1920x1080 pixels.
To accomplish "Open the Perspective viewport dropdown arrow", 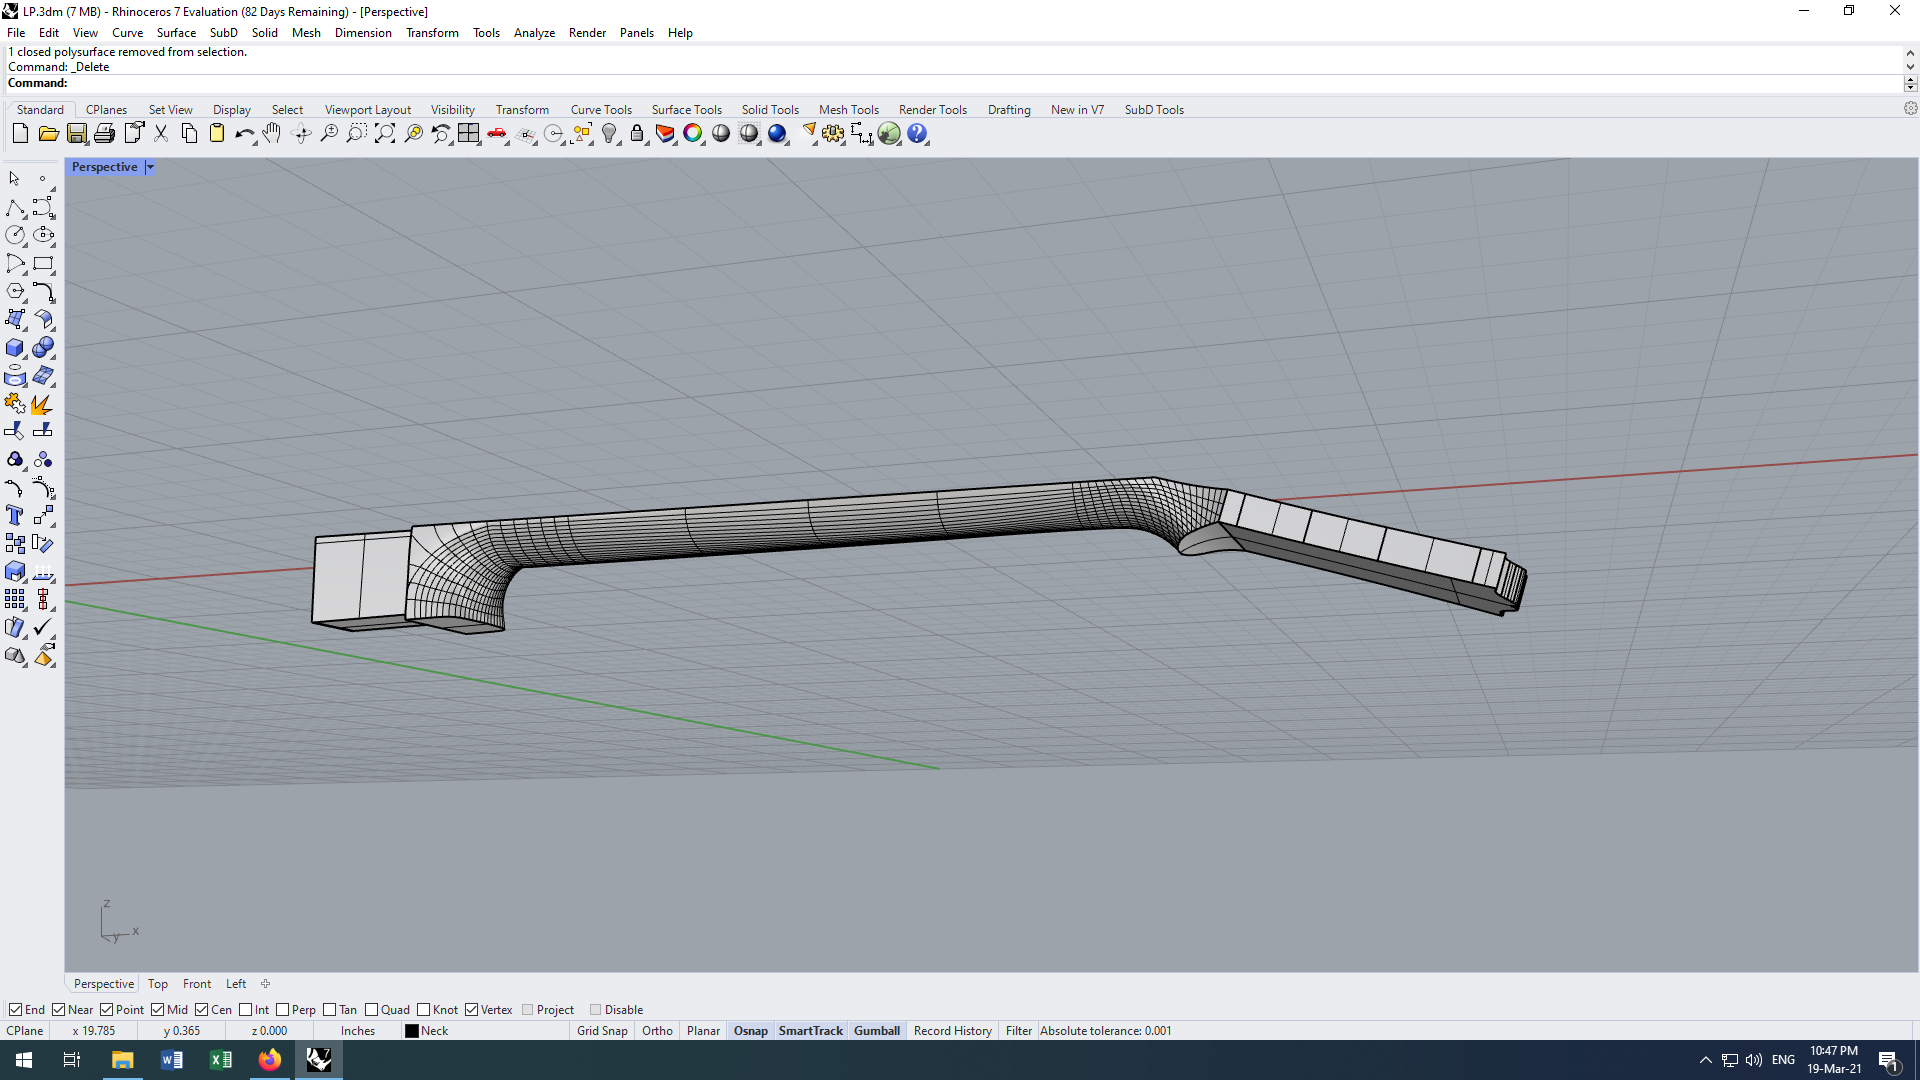I will (x=150, y=167).
